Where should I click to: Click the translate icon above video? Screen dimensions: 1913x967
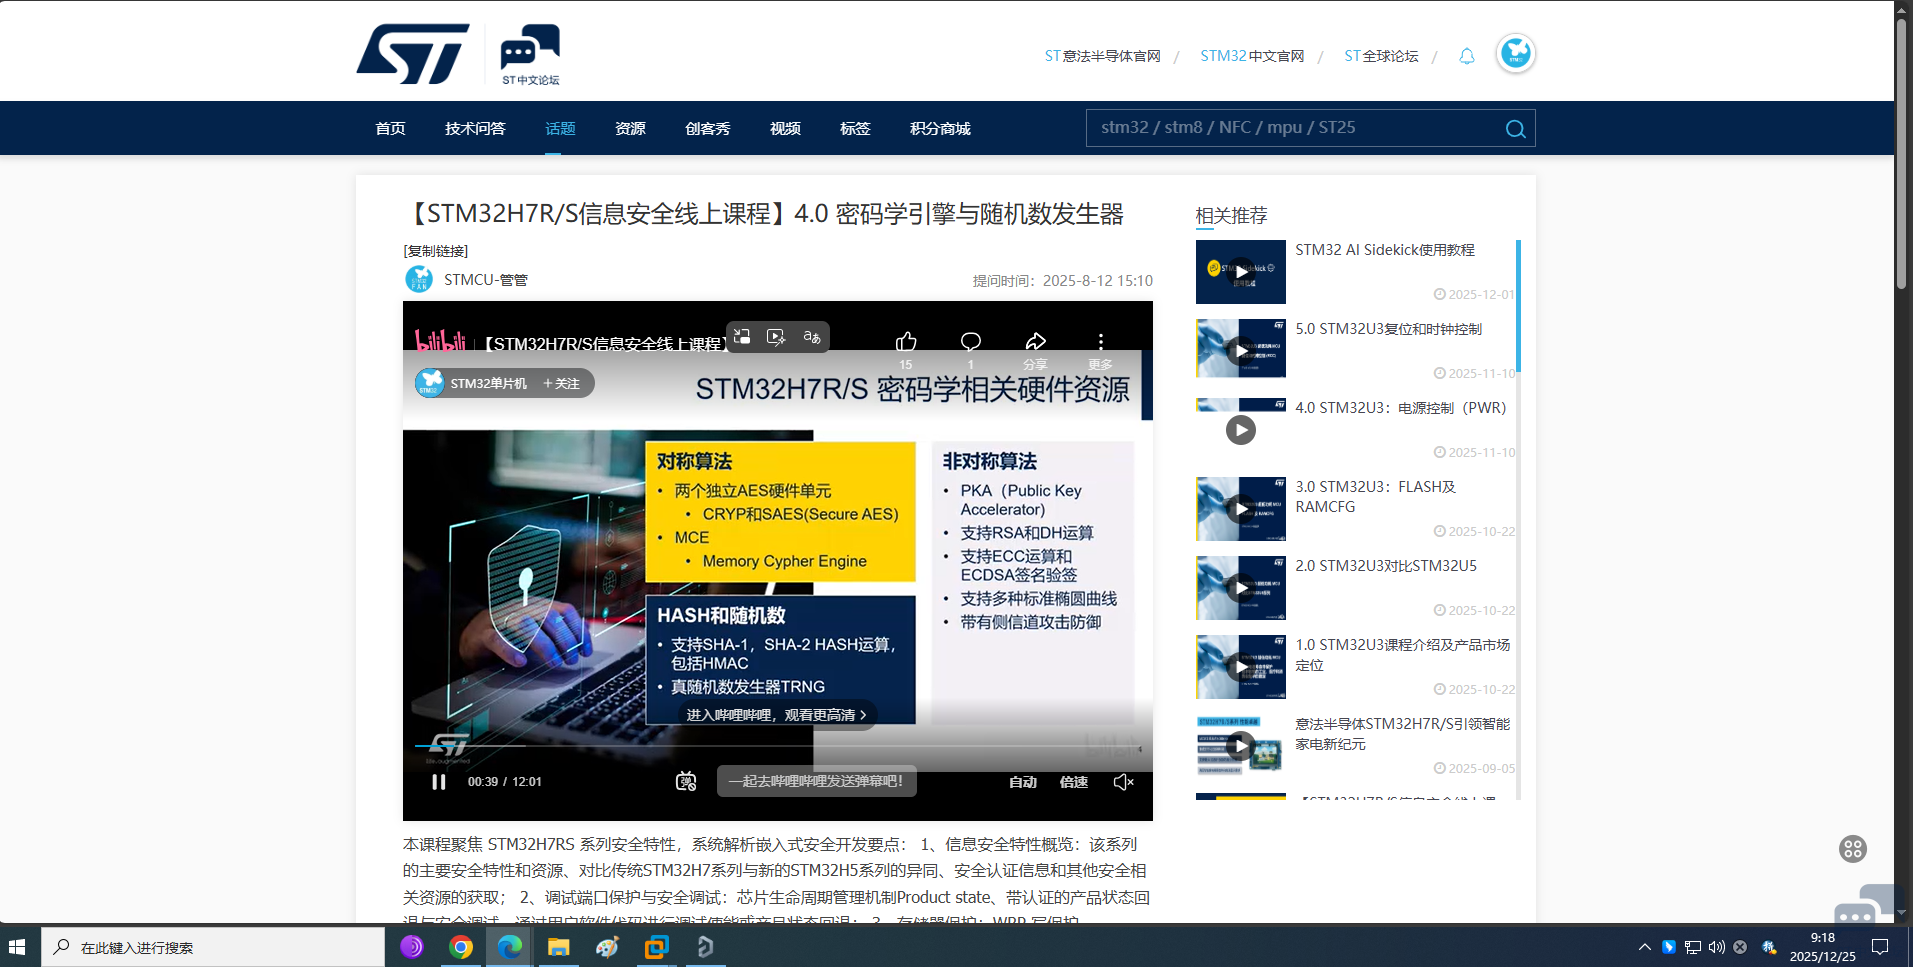(x=812, y=337)
